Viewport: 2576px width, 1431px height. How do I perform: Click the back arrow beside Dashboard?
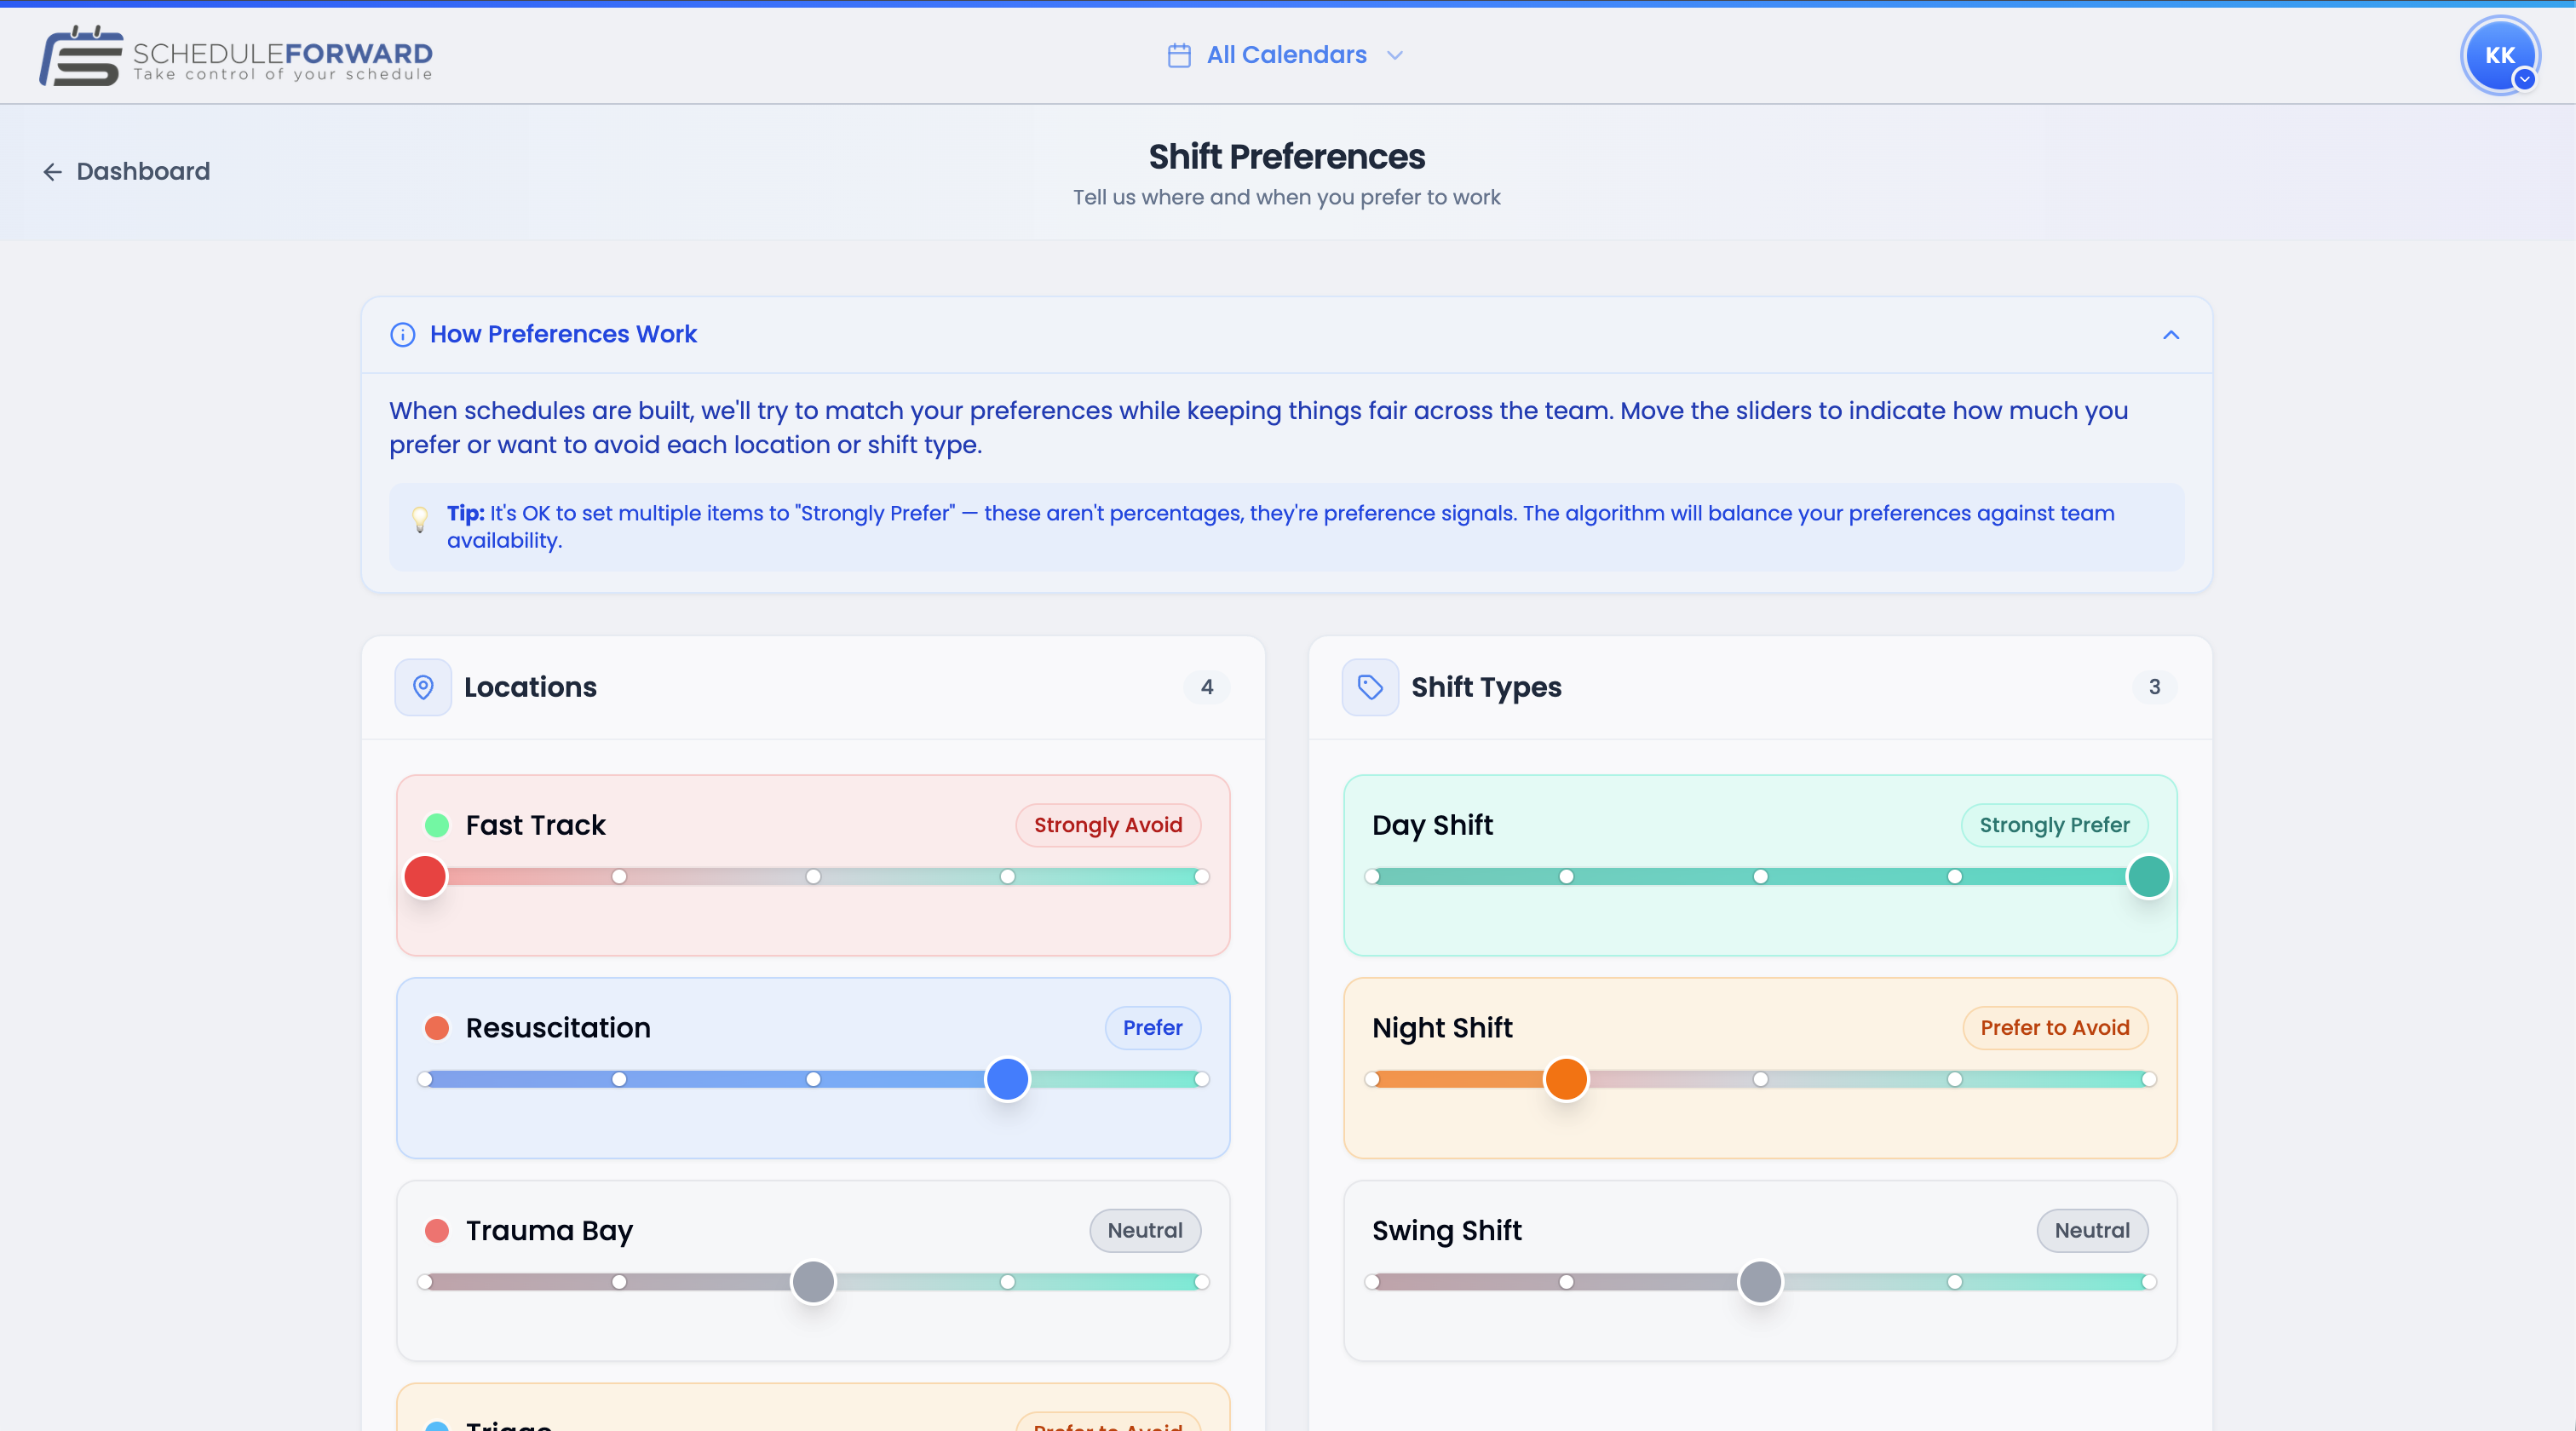53,172
